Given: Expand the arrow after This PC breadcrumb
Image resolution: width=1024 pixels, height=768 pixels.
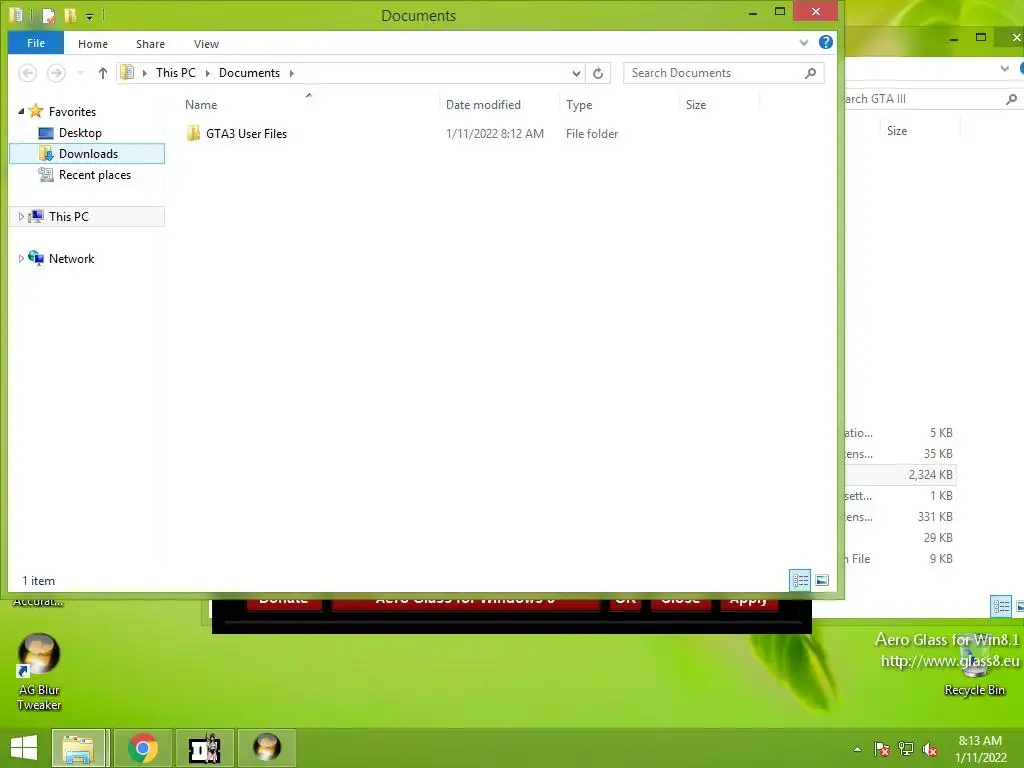Looking at the screenshot, I should click(x=208, y=73).
